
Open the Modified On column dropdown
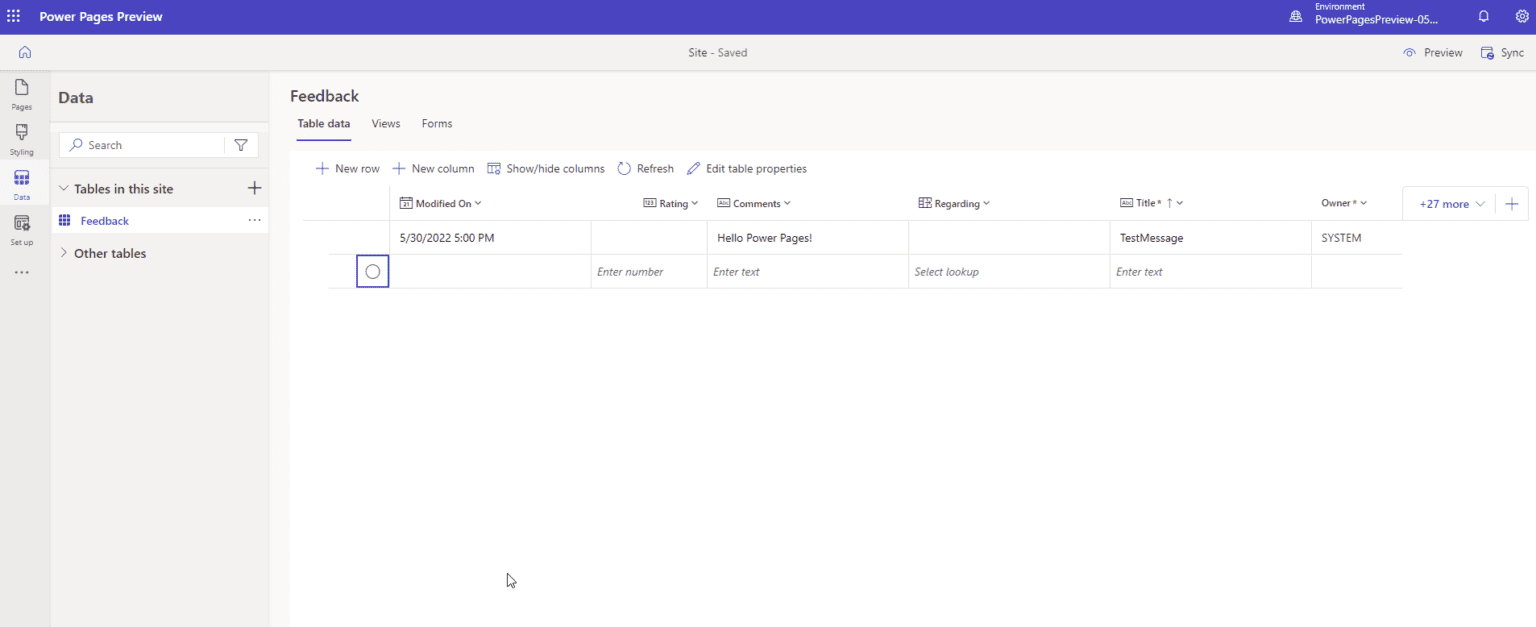pyautogui.click(x=477, y=202)
